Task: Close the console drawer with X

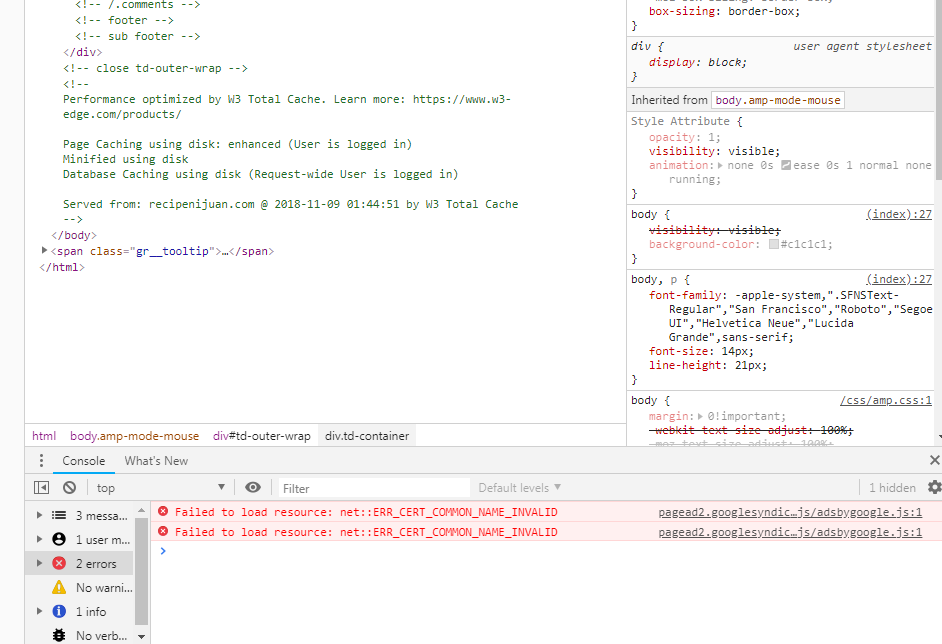Action: [934, 460]
